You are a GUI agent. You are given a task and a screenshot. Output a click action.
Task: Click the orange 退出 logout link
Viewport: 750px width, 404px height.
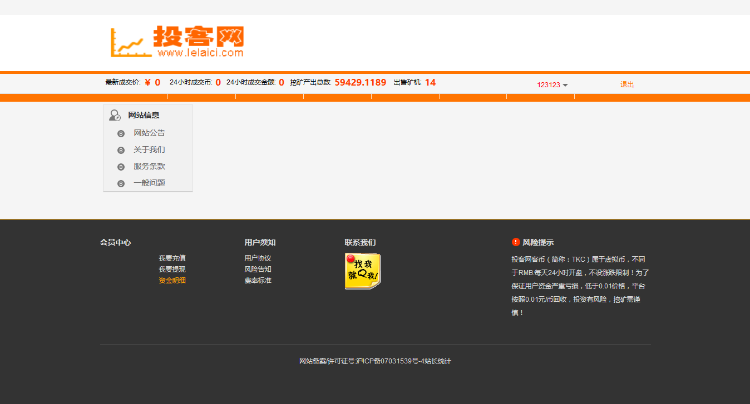pyautogui.click(x=627, y=84)
